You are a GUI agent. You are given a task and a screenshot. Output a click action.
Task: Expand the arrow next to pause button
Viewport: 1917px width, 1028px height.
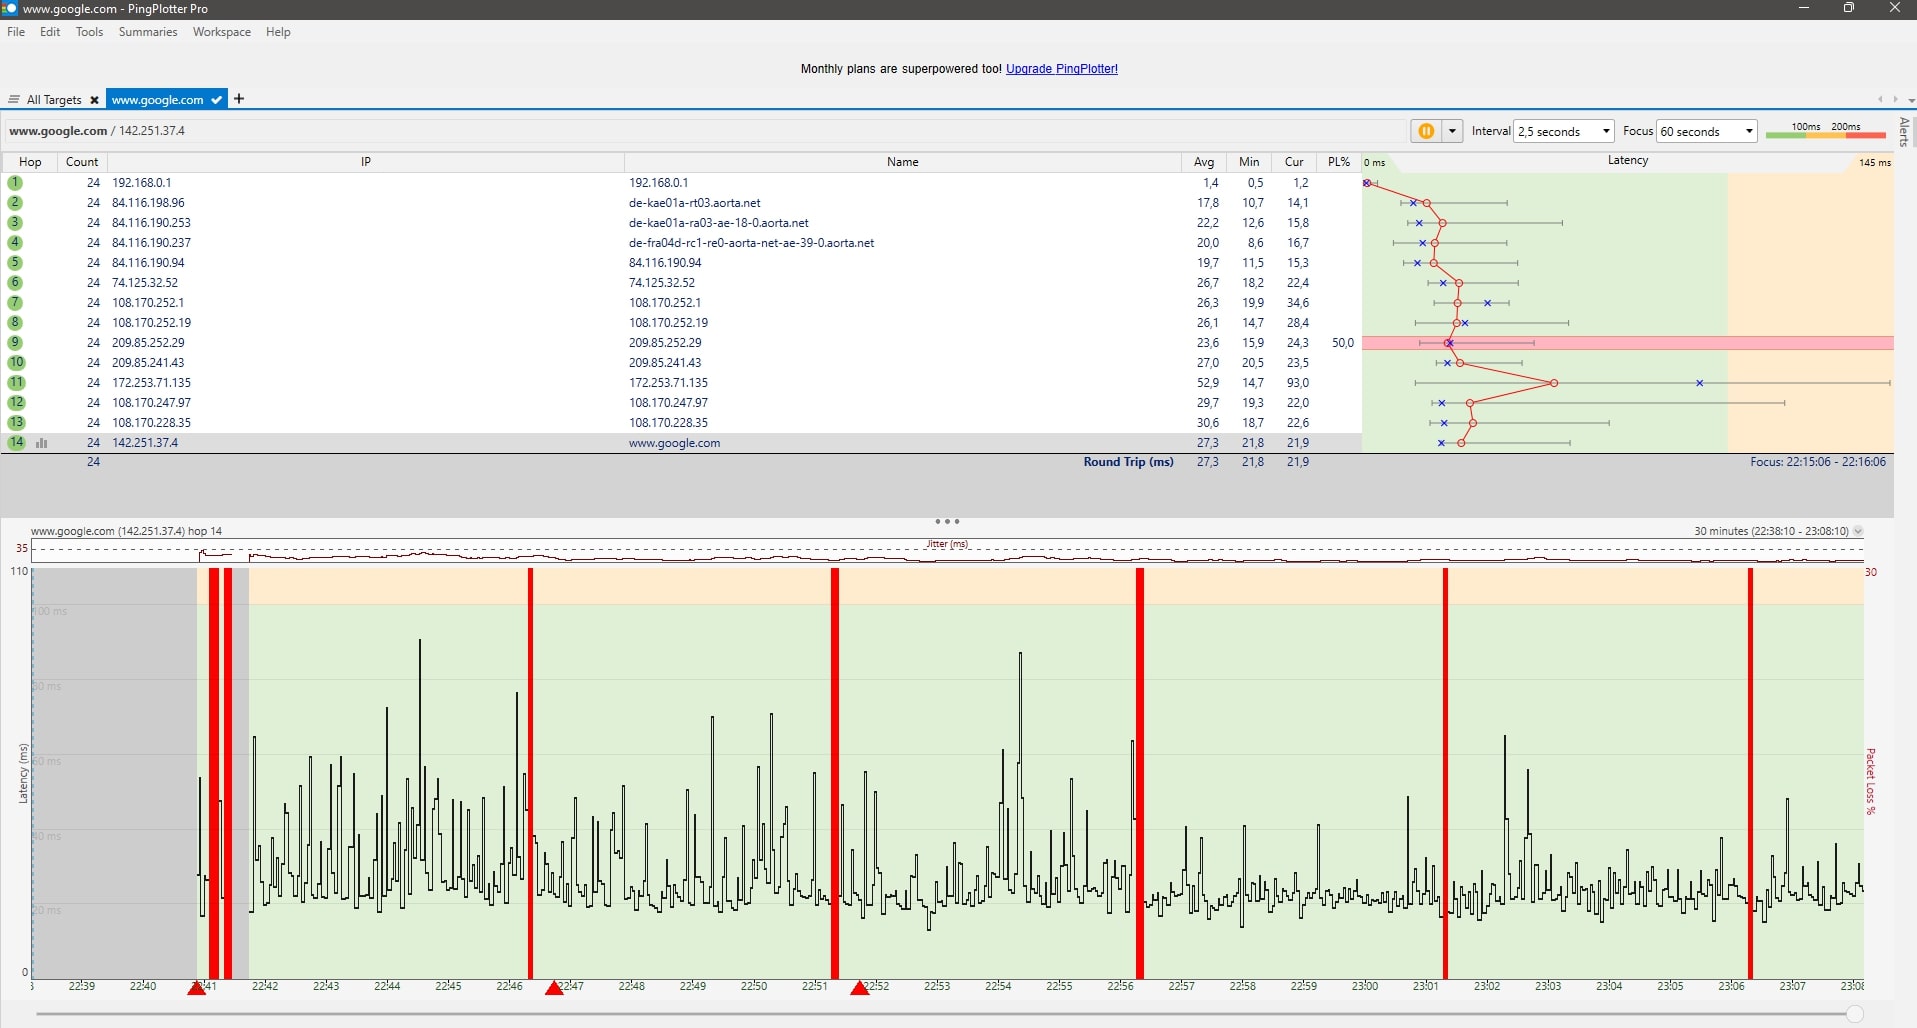(x=1452, y=131)
